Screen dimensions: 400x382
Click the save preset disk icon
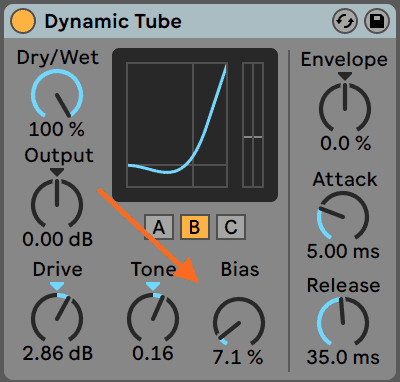(377, 21)
